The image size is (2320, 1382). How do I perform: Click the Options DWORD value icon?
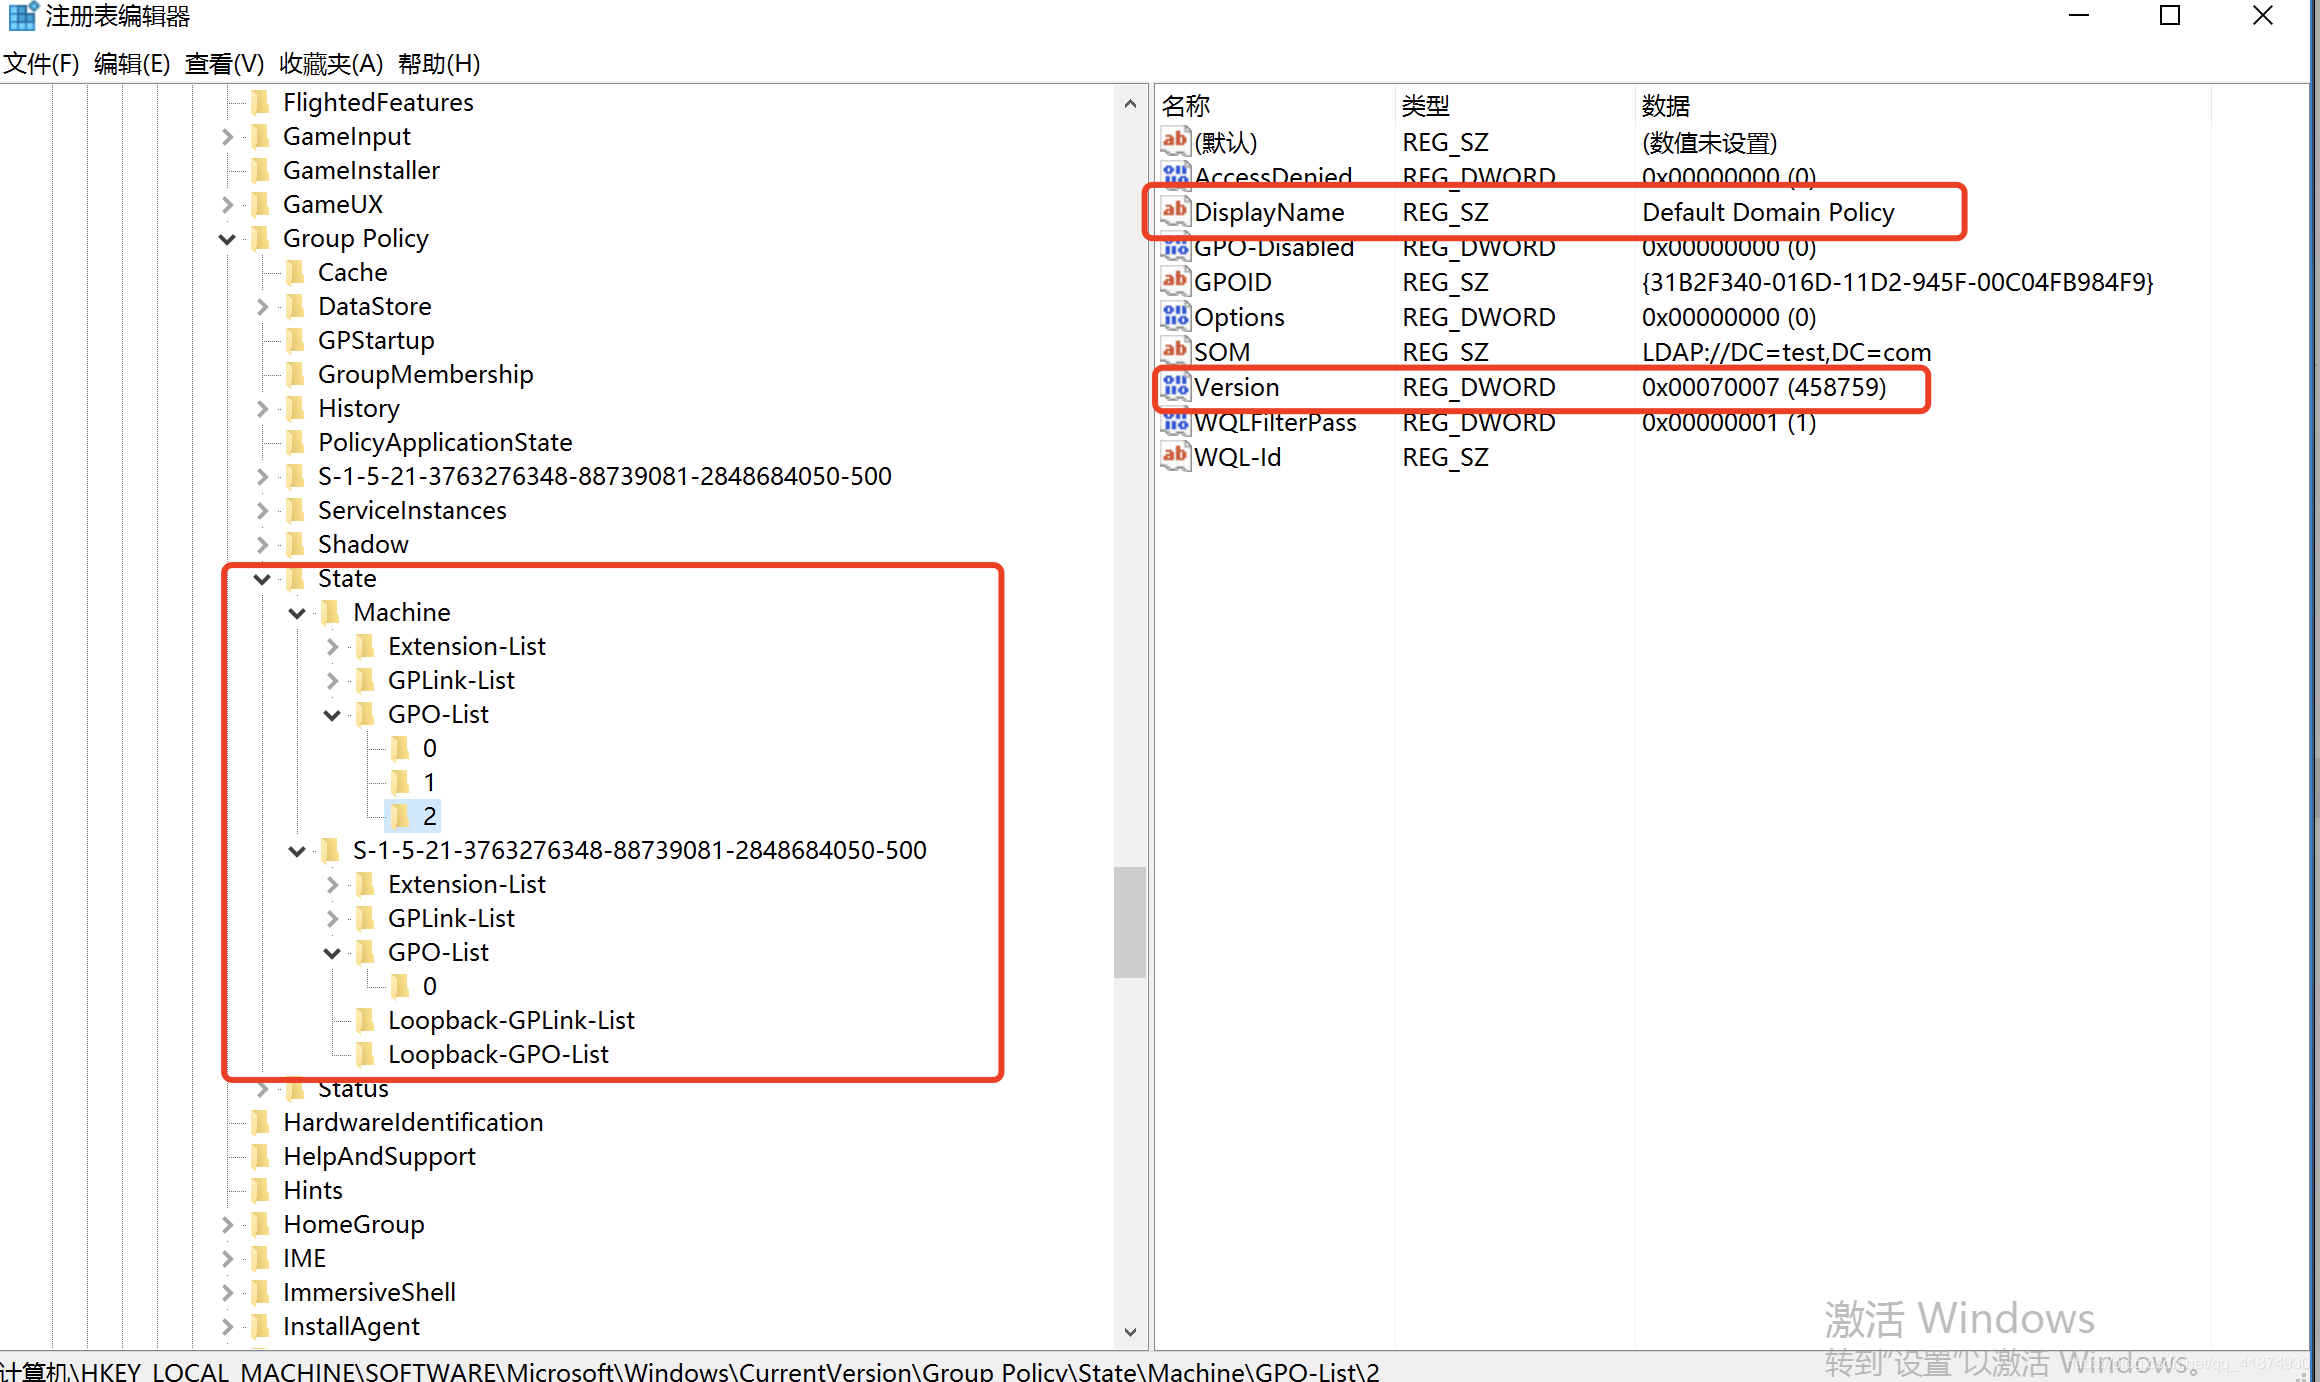coord(1175,316)
